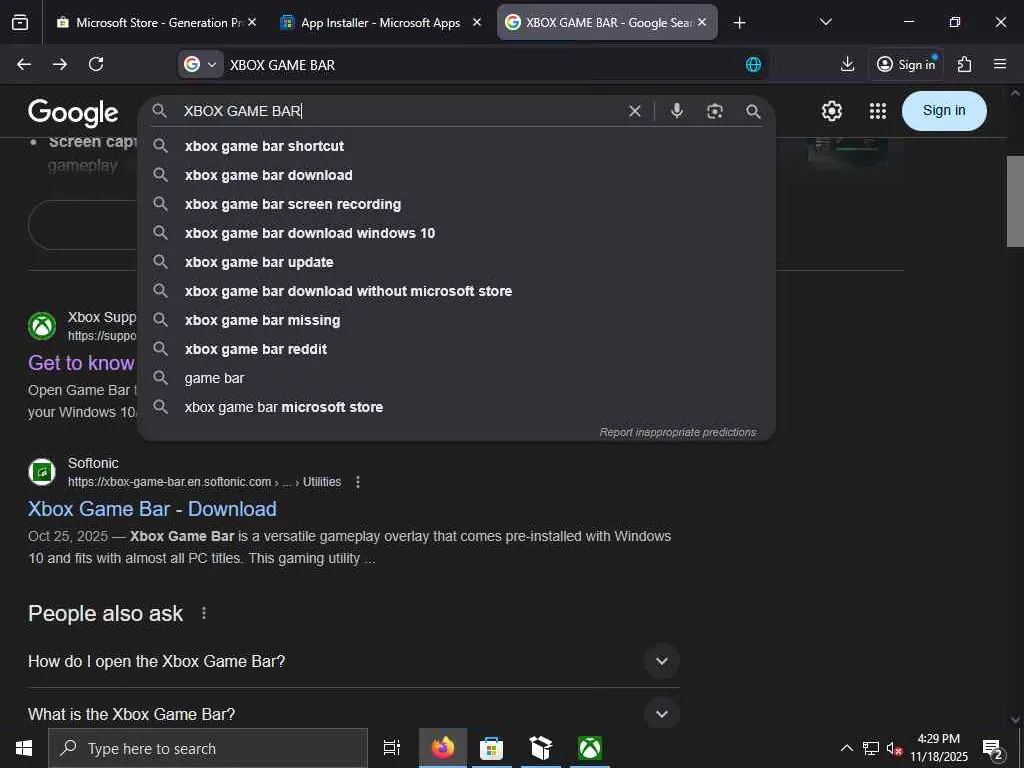Click Report inappropriate predictions link

tap(678, 432)
